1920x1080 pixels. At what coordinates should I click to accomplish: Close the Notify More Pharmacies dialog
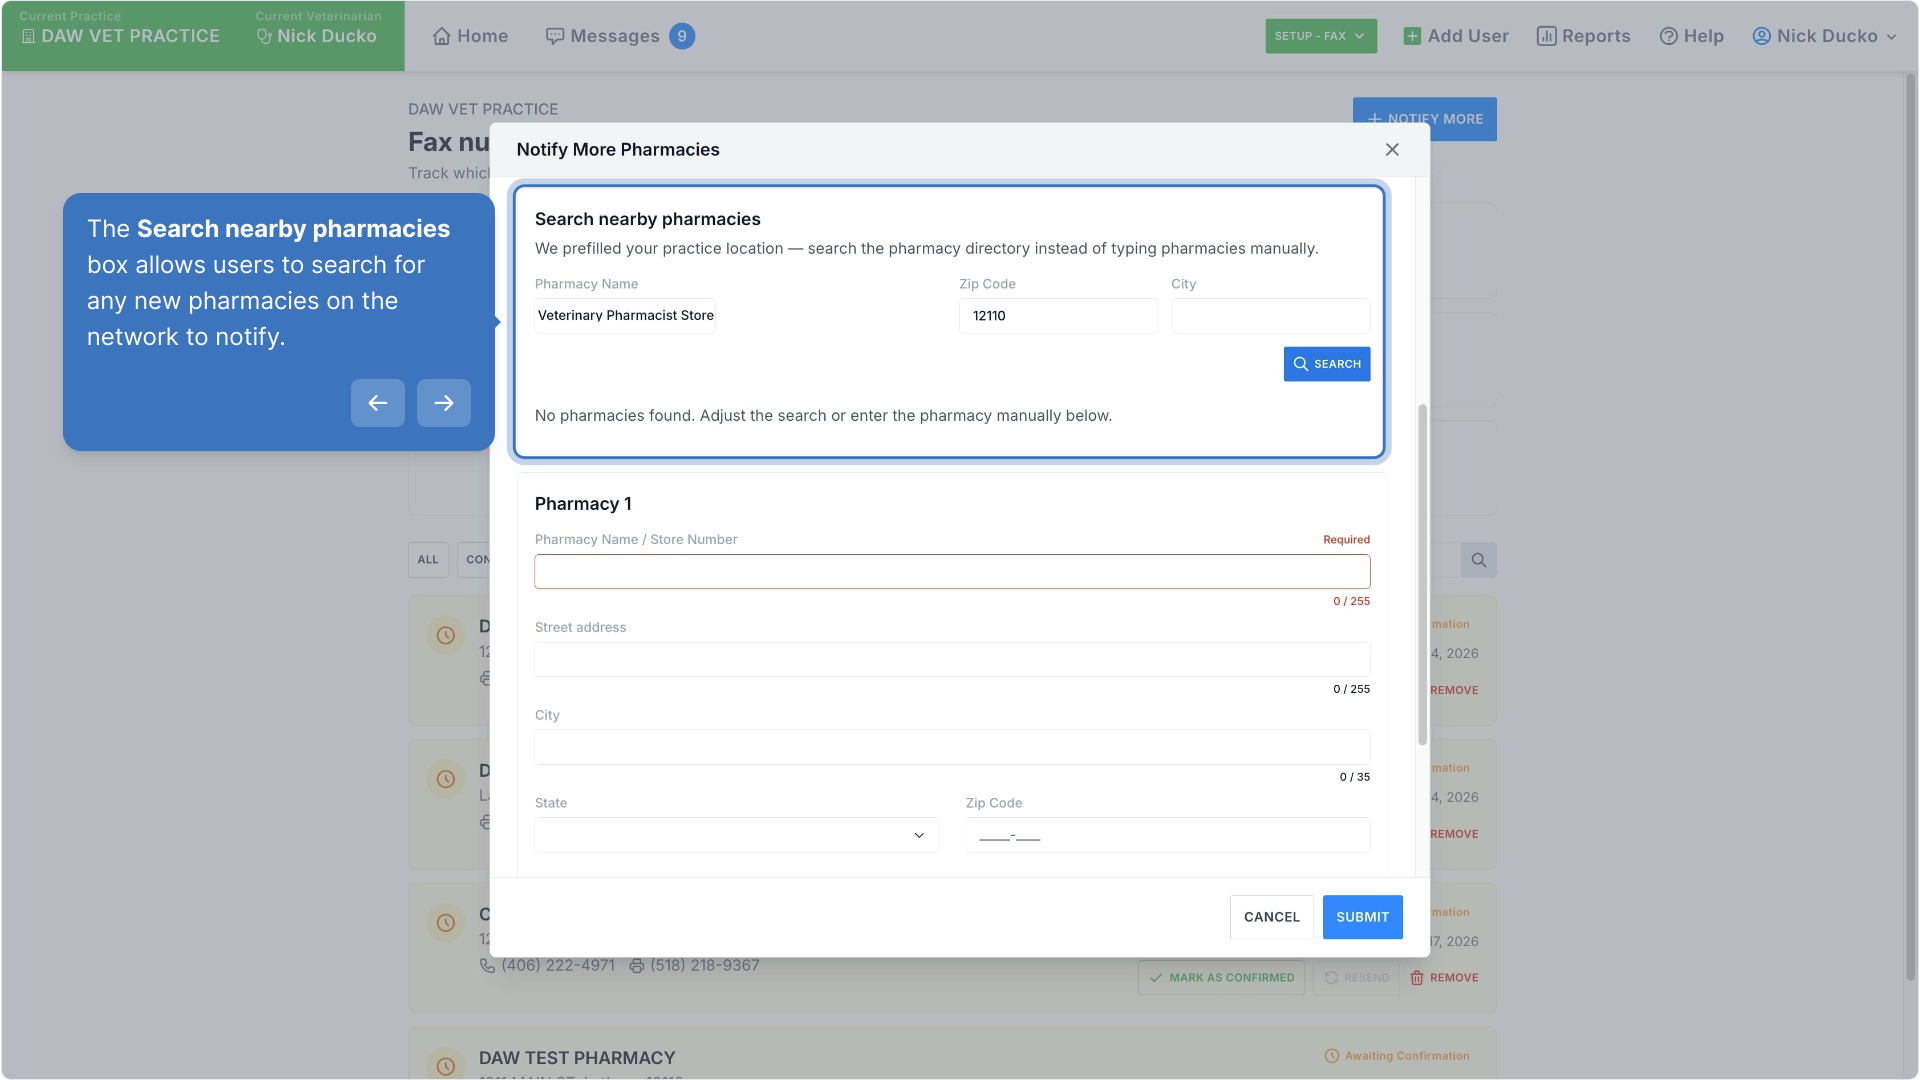coord(1392,150)
